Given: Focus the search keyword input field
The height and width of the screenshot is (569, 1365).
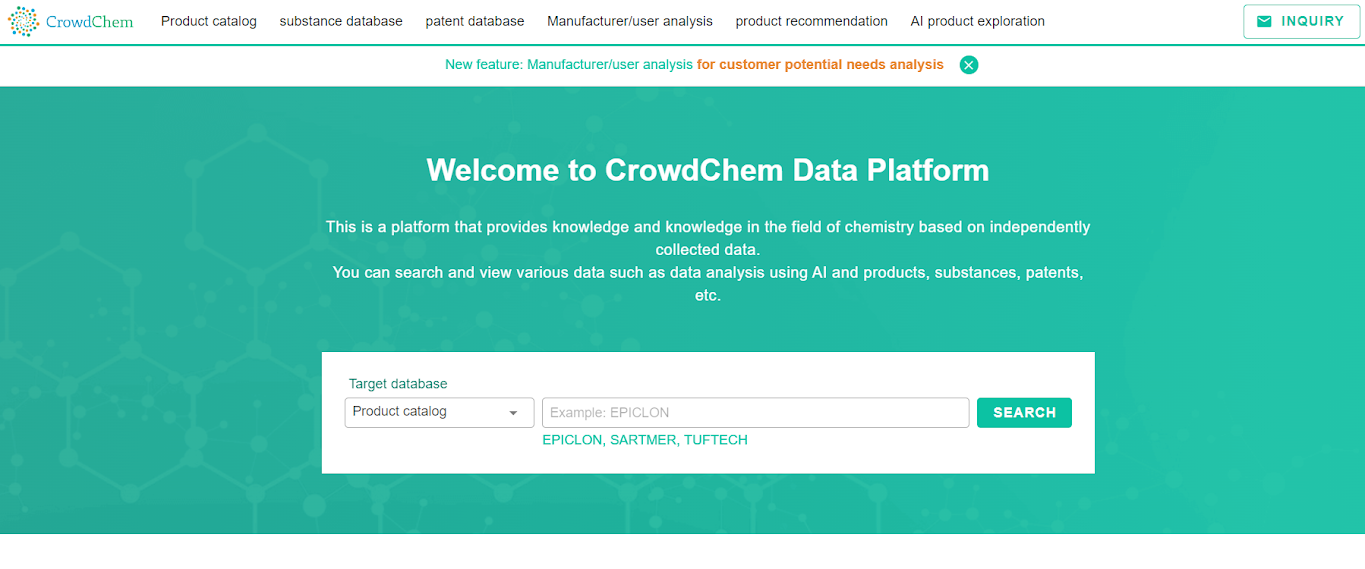Looking at the screenshot, I should point(755,413).
